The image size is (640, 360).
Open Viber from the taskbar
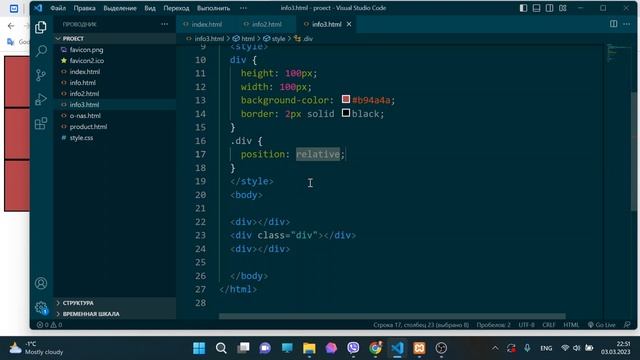(353, 348)
